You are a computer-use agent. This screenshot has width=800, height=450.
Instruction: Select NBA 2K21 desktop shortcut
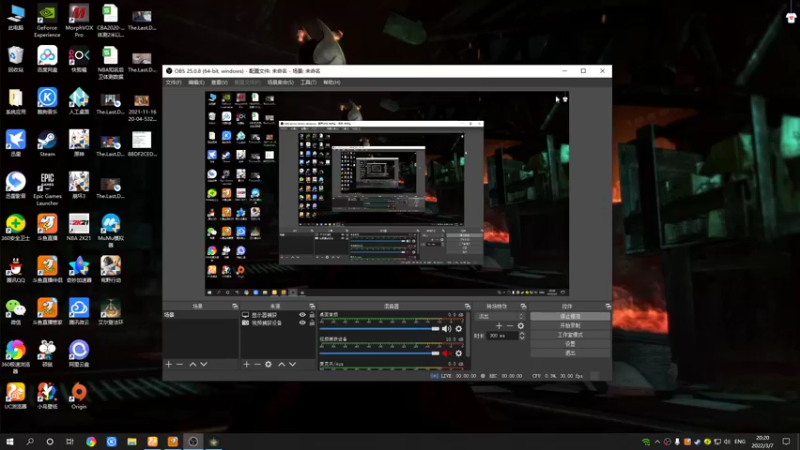(x=79, y=228)
